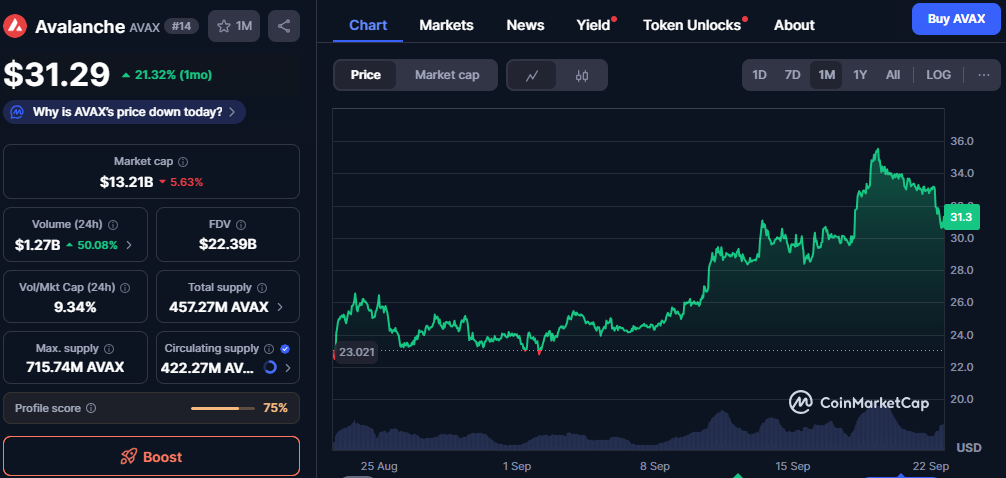Select the 1M time range
Image resolution: width=1006 pixels, height=478 pixels.
[x=826, y=75]
